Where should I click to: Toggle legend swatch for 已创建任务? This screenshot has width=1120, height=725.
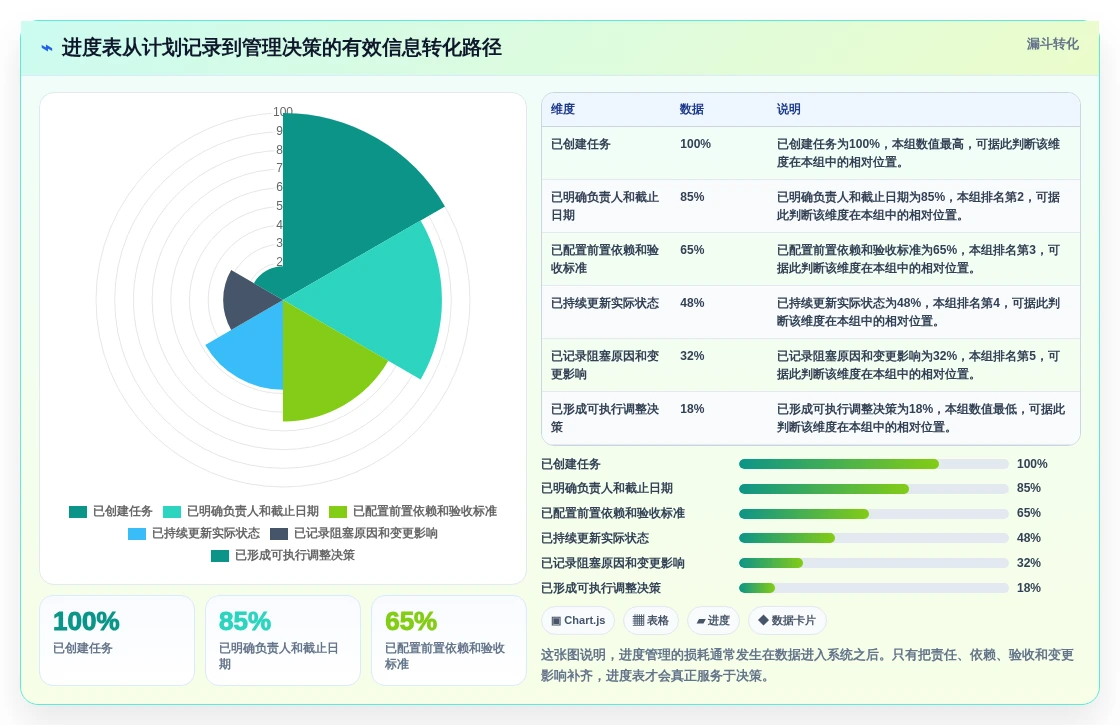pos(78,511)
